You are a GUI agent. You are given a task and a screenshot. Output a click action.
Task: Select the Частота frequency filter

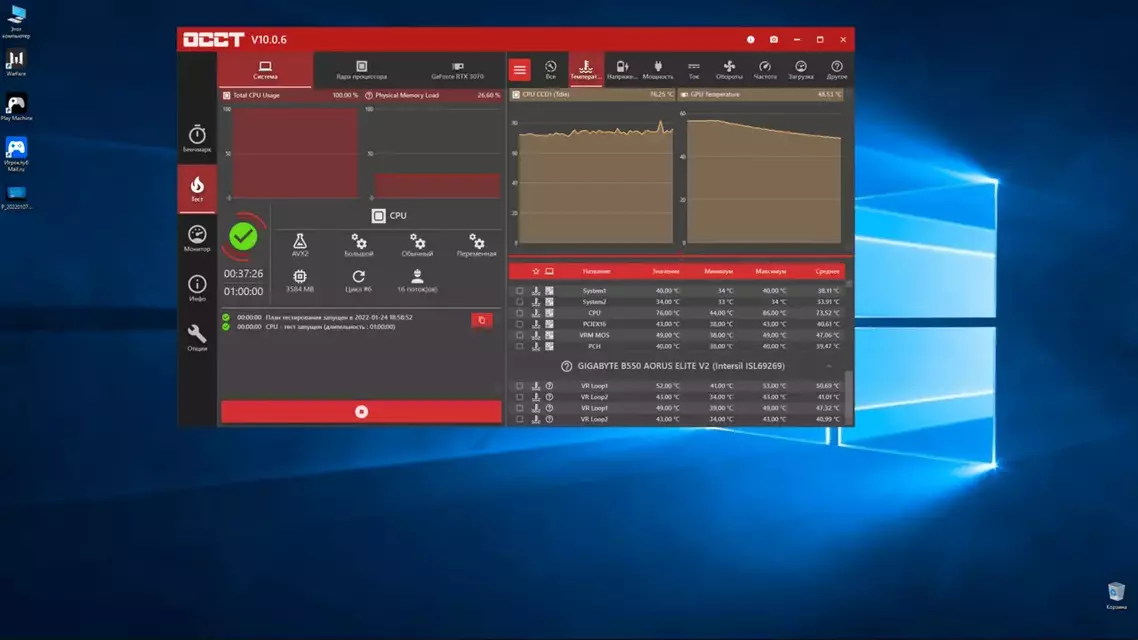(x=765, y=70)
